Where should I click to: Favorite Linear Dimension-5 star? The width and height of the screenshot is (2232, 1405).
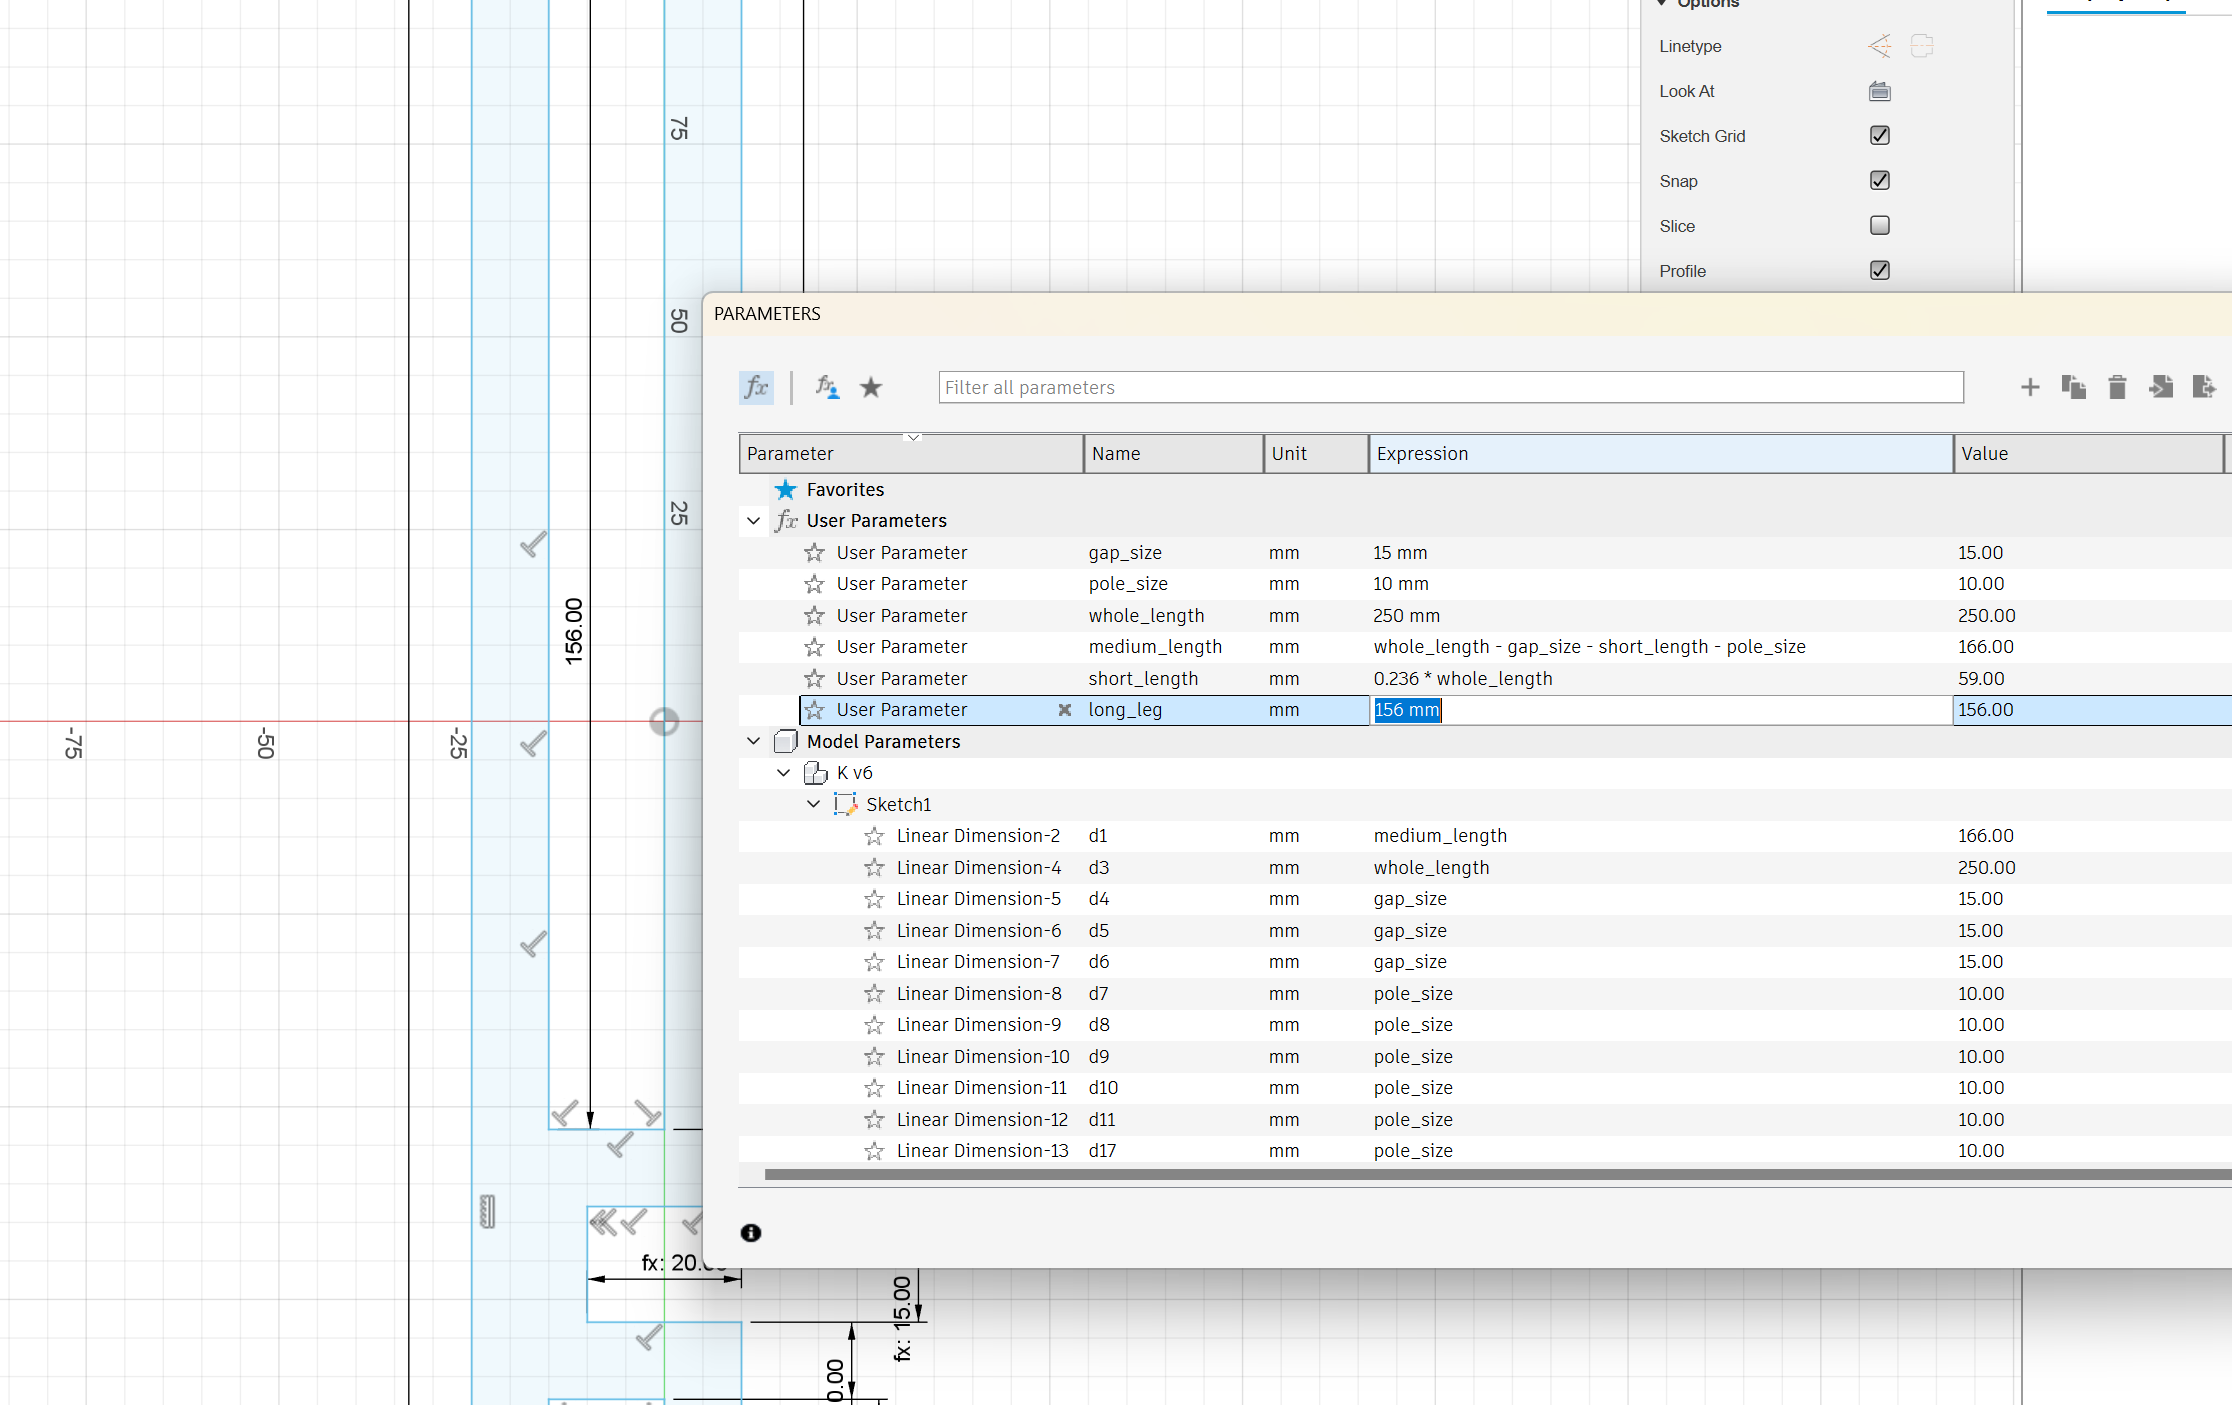tap(875, 899)
